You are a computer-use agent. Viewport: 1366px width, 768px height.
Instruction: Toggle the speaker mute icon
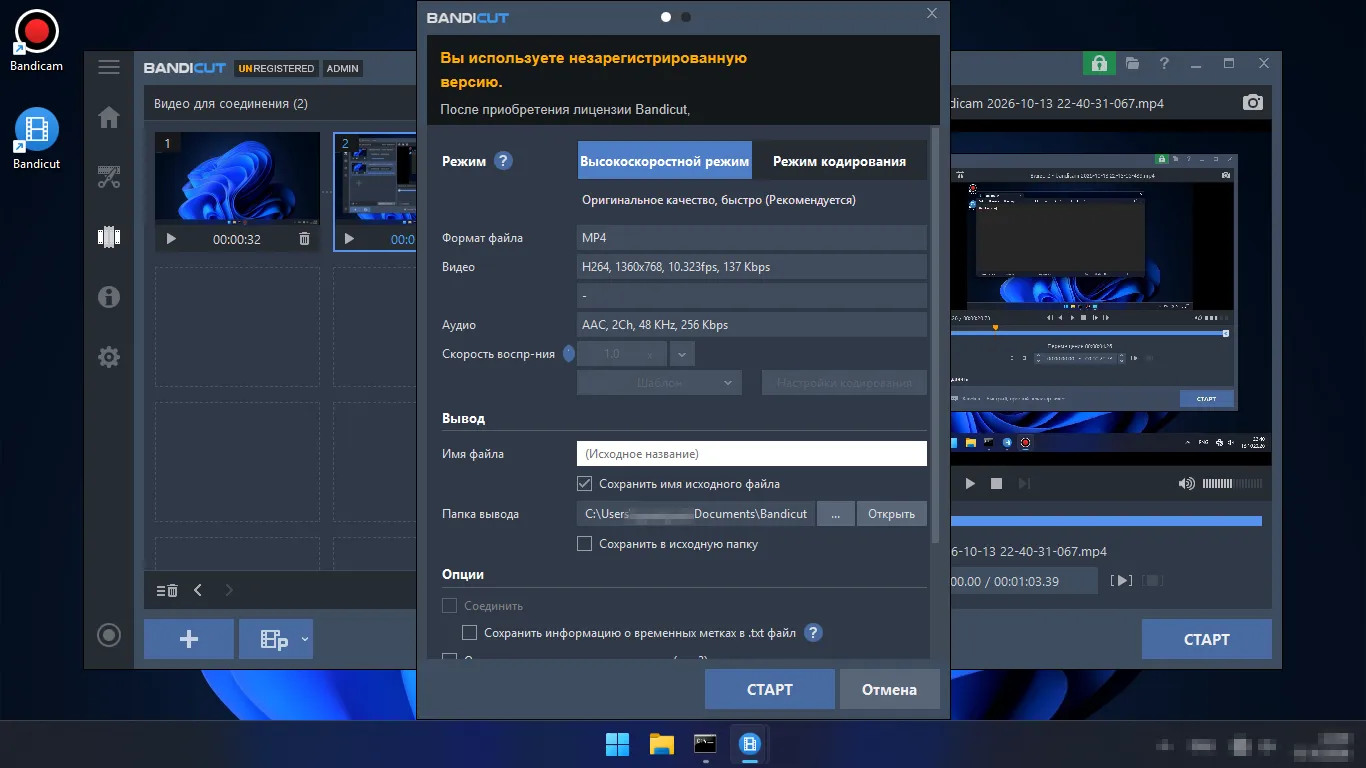pos(1186,483)
